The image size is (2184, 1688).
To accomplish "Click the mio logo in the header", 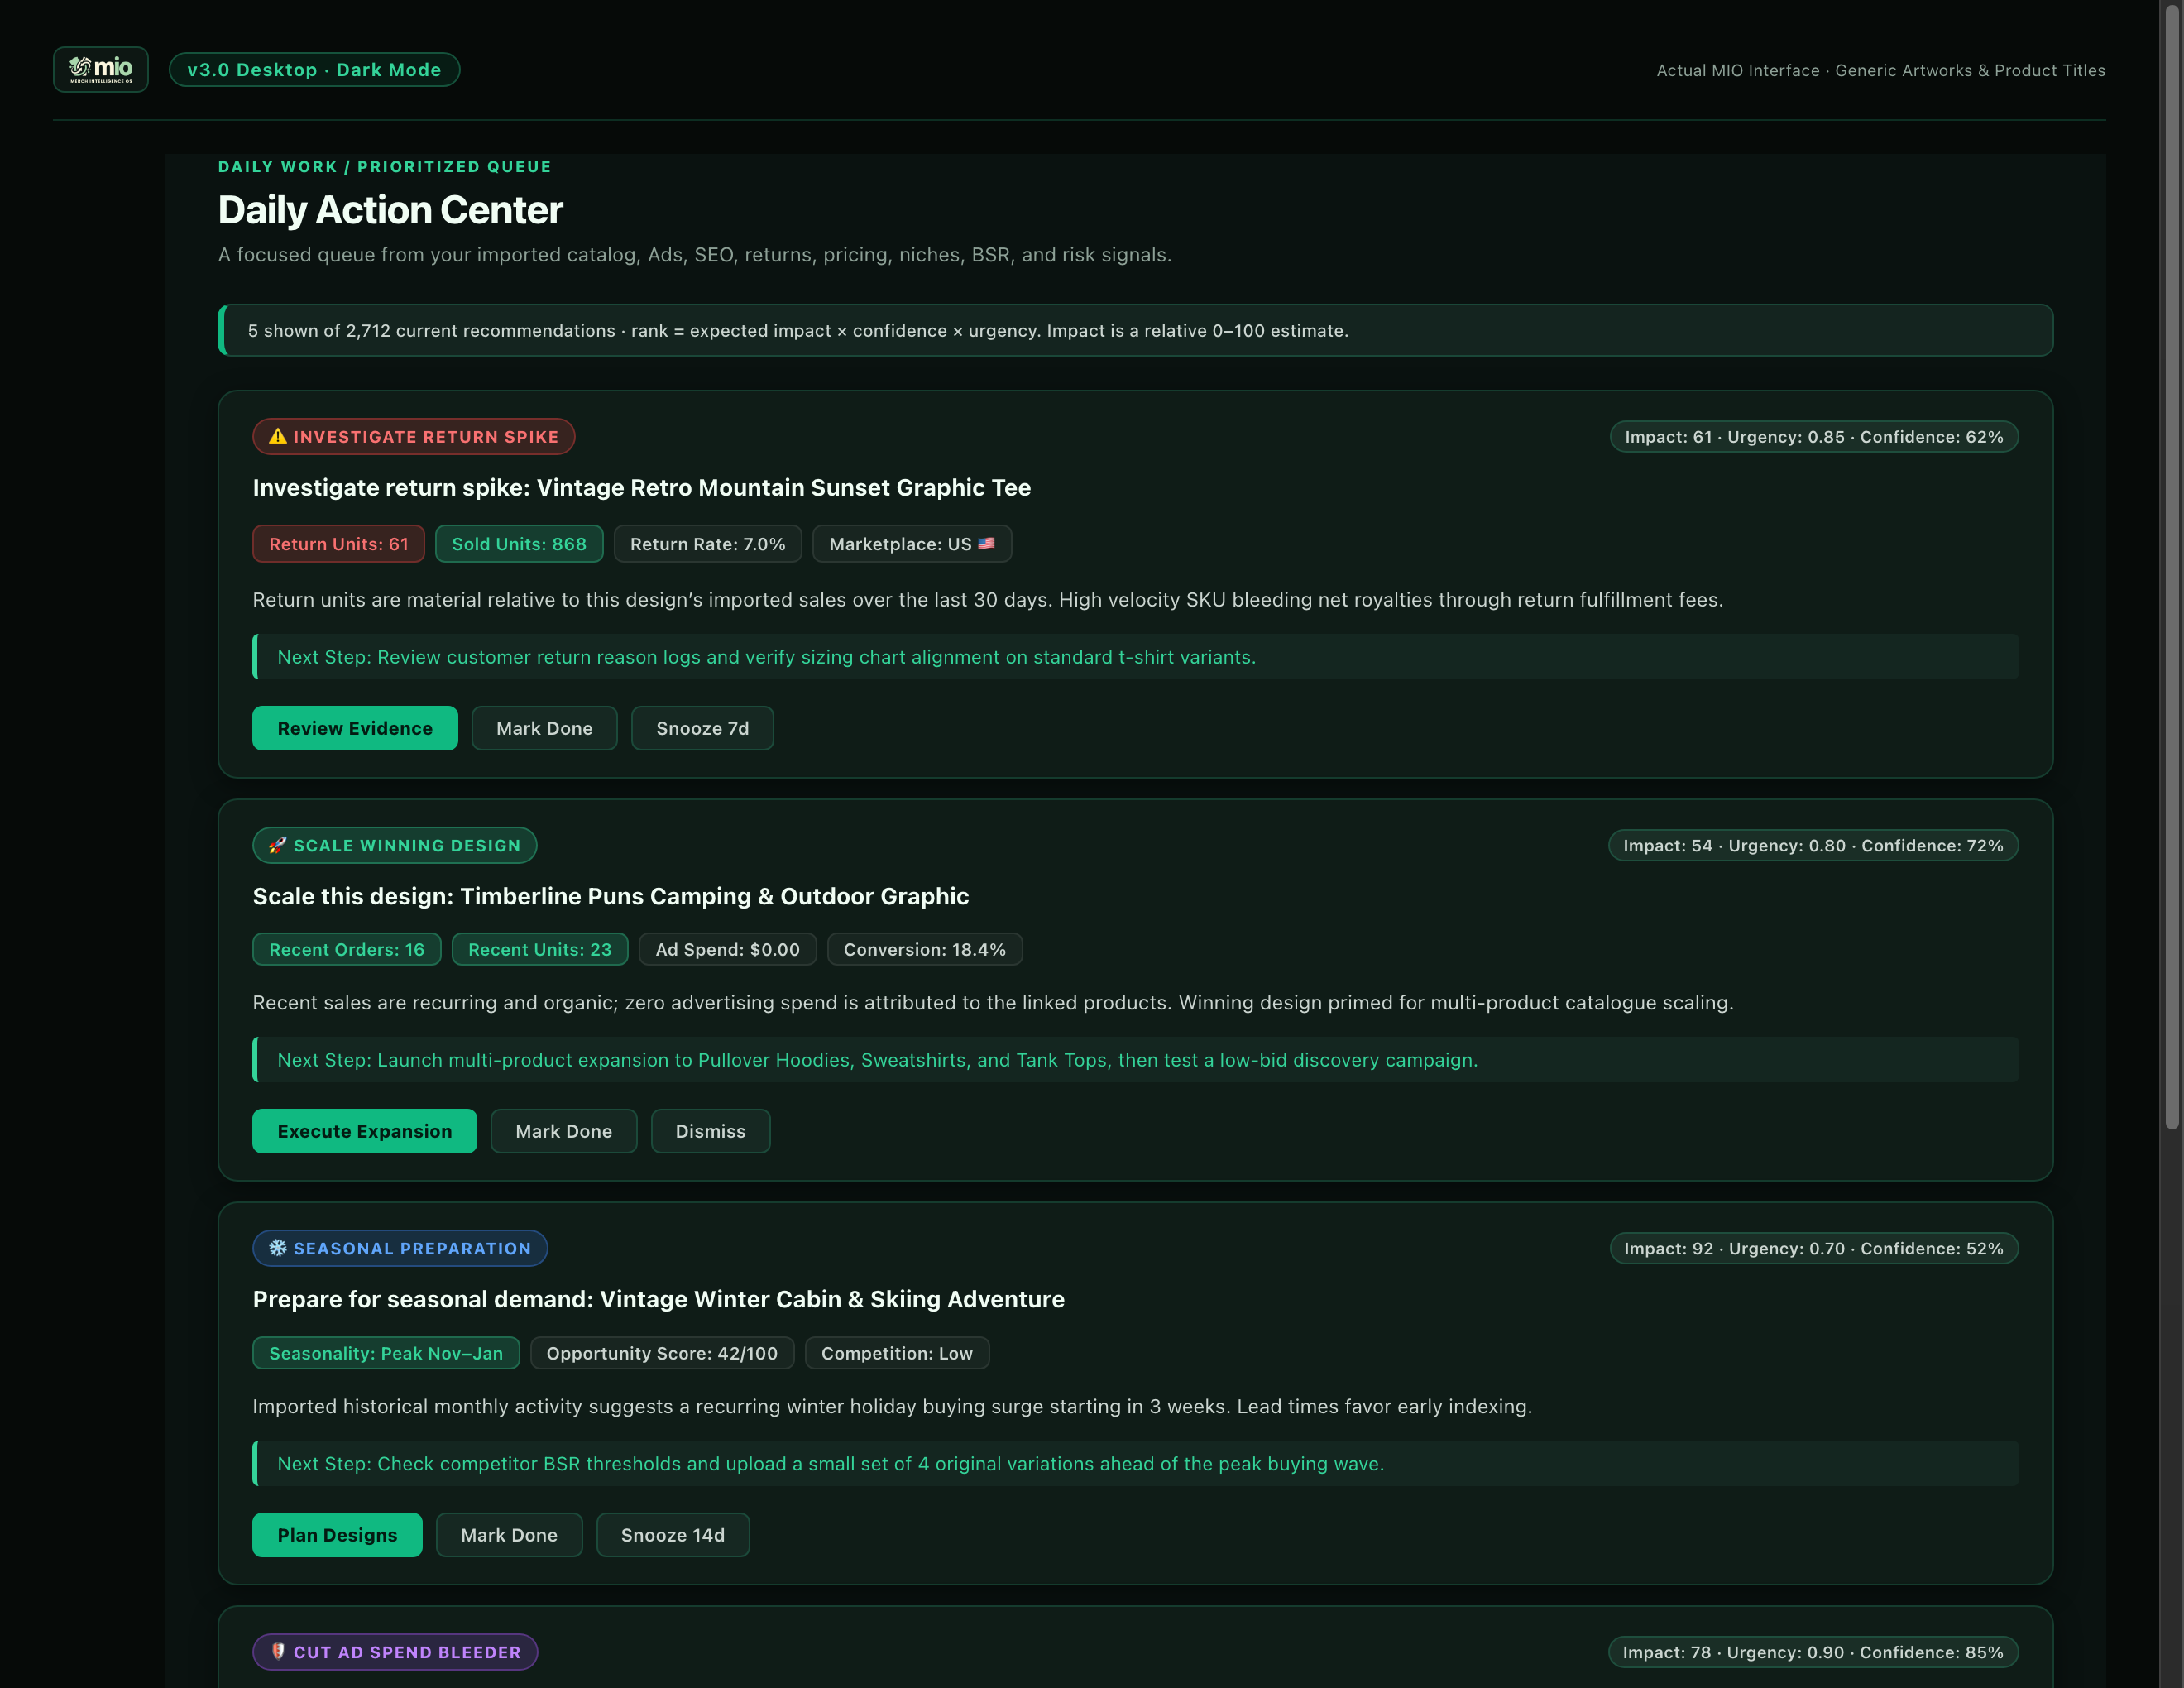I will pos(100,69).
